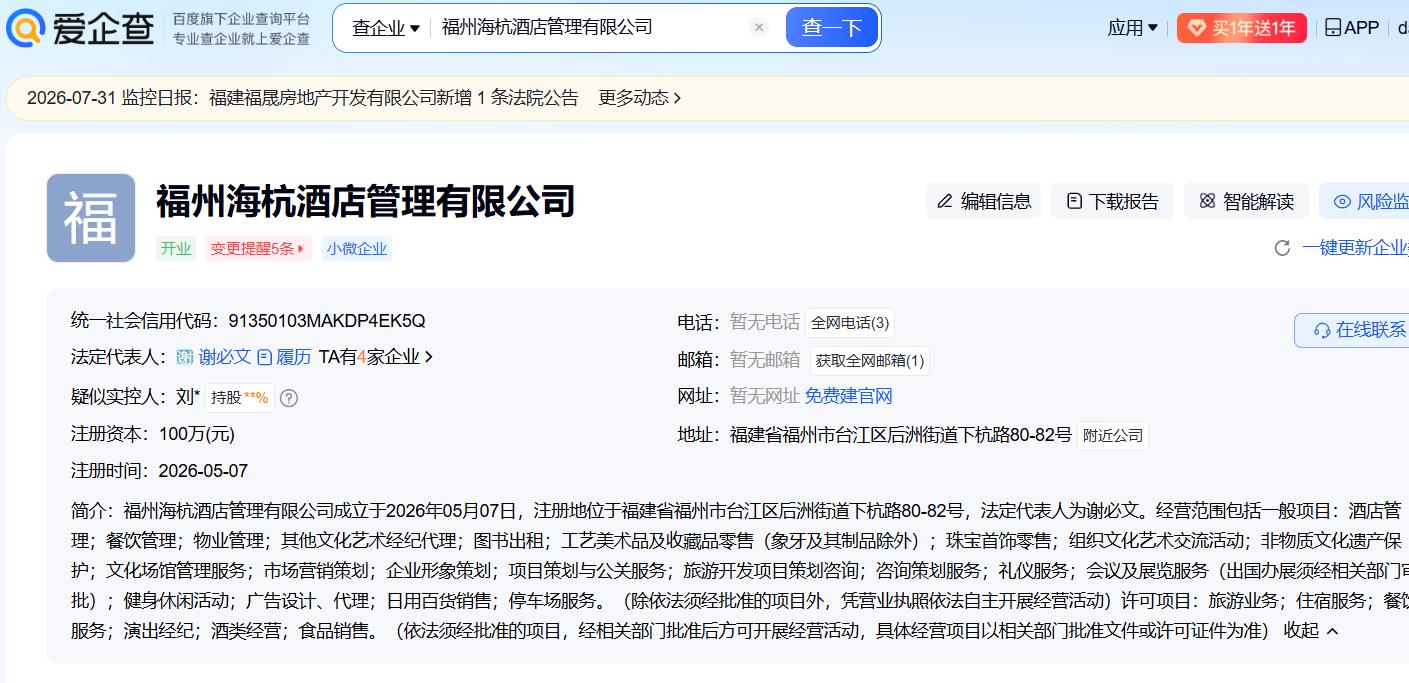Viewport: 1409px width, 683px height.
Task: Clear the search box with the X icon
Action: pos(759,28)
